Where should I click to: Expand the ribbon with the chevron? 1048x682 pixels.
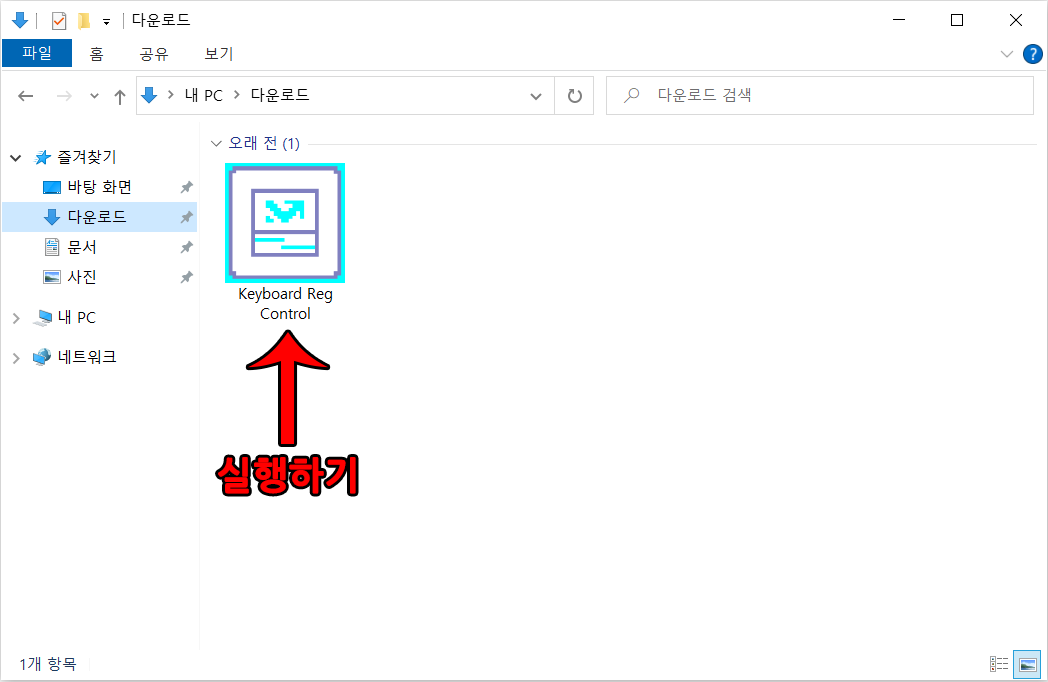[1007, 53]
